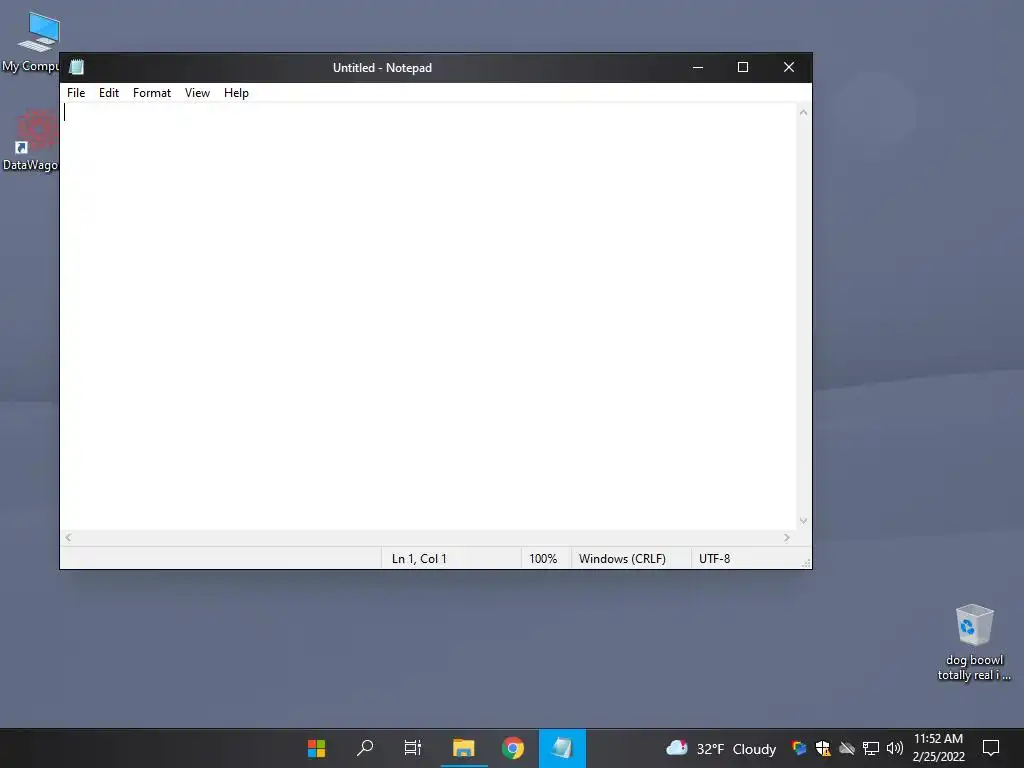Click the crossed-out cloud tray icon
The width and height of the screenshot is (1024, 768).
tap(847, 748)
